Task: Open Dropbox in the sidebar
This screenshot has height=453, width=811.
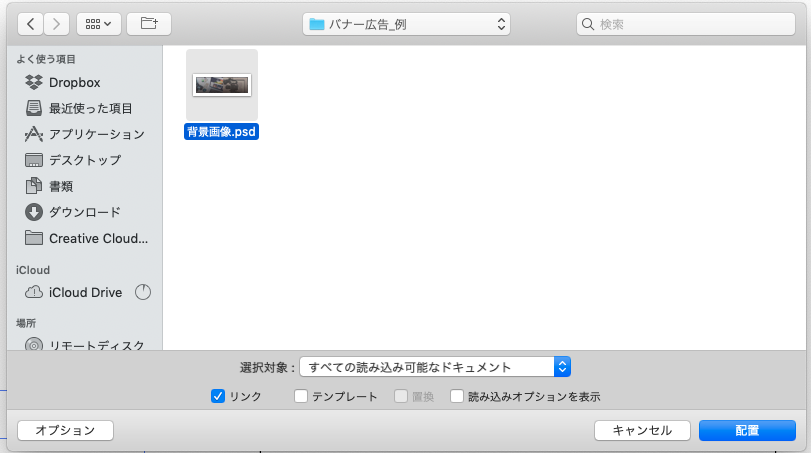Action: click(74, 82)
